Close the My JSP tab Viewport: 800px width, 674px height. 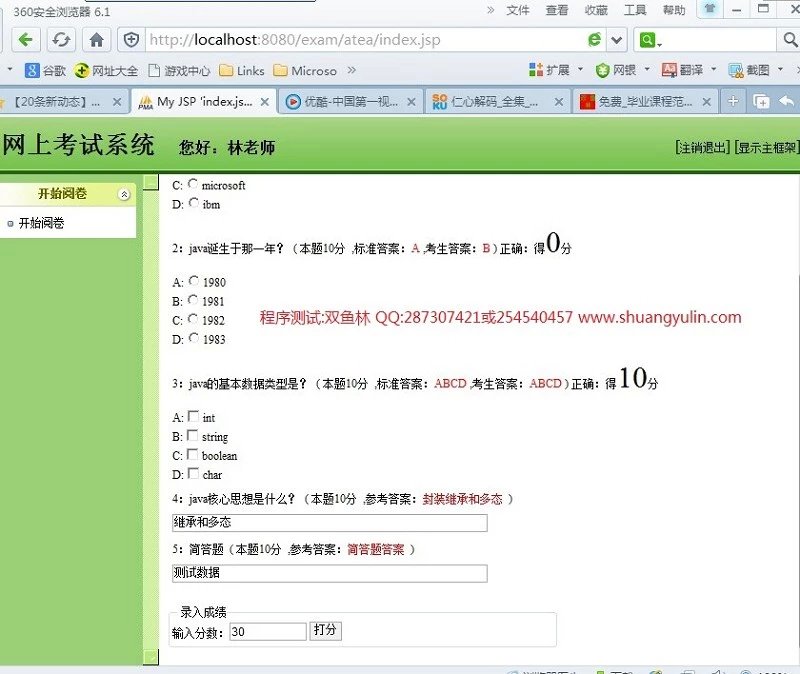point(265,102)
